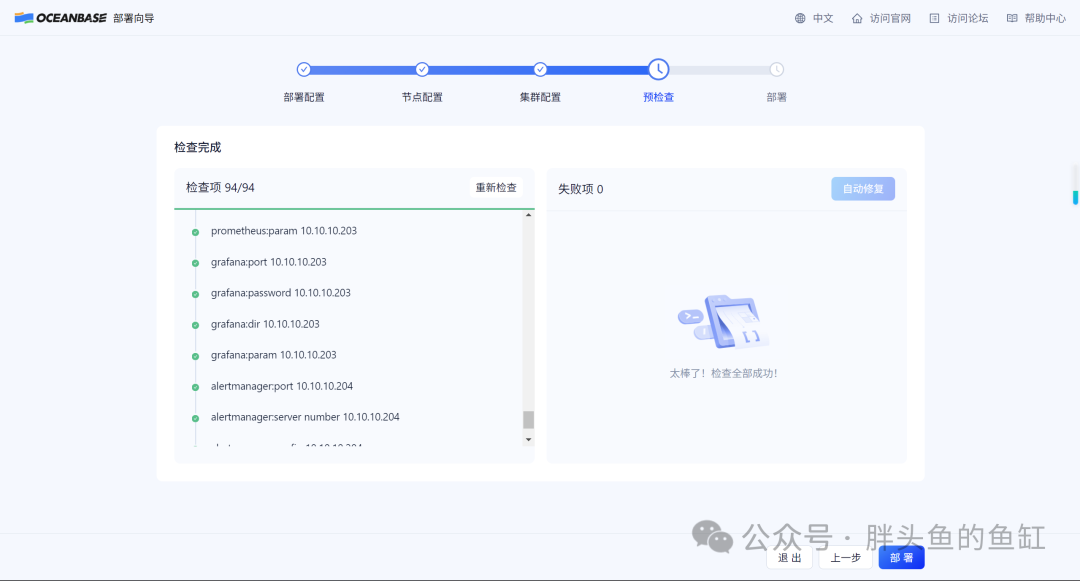Screen dimensions: 1080x581
Task: Click the green dot beside grafana:password
Action: point(196,294)
